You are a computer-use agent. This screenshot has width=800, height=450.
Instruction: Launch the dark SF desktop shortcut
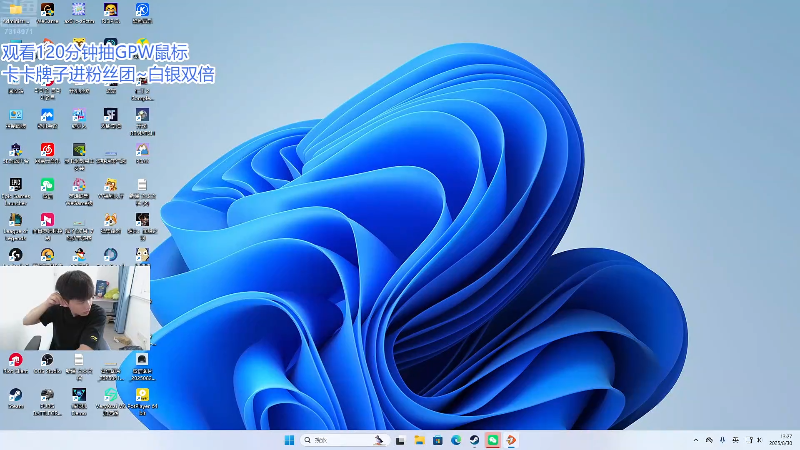click(x=111, y=114)
